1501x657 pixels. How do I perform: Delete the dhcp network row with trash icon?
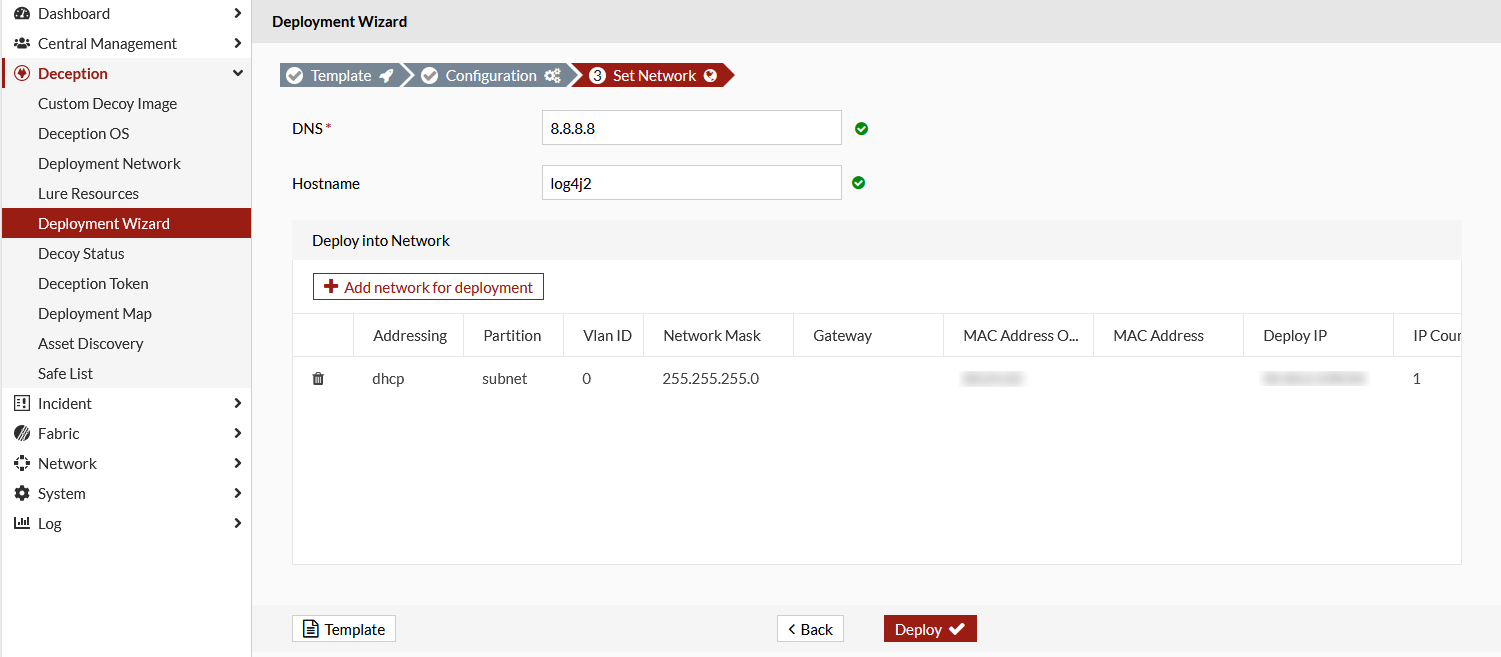[318, 379]
